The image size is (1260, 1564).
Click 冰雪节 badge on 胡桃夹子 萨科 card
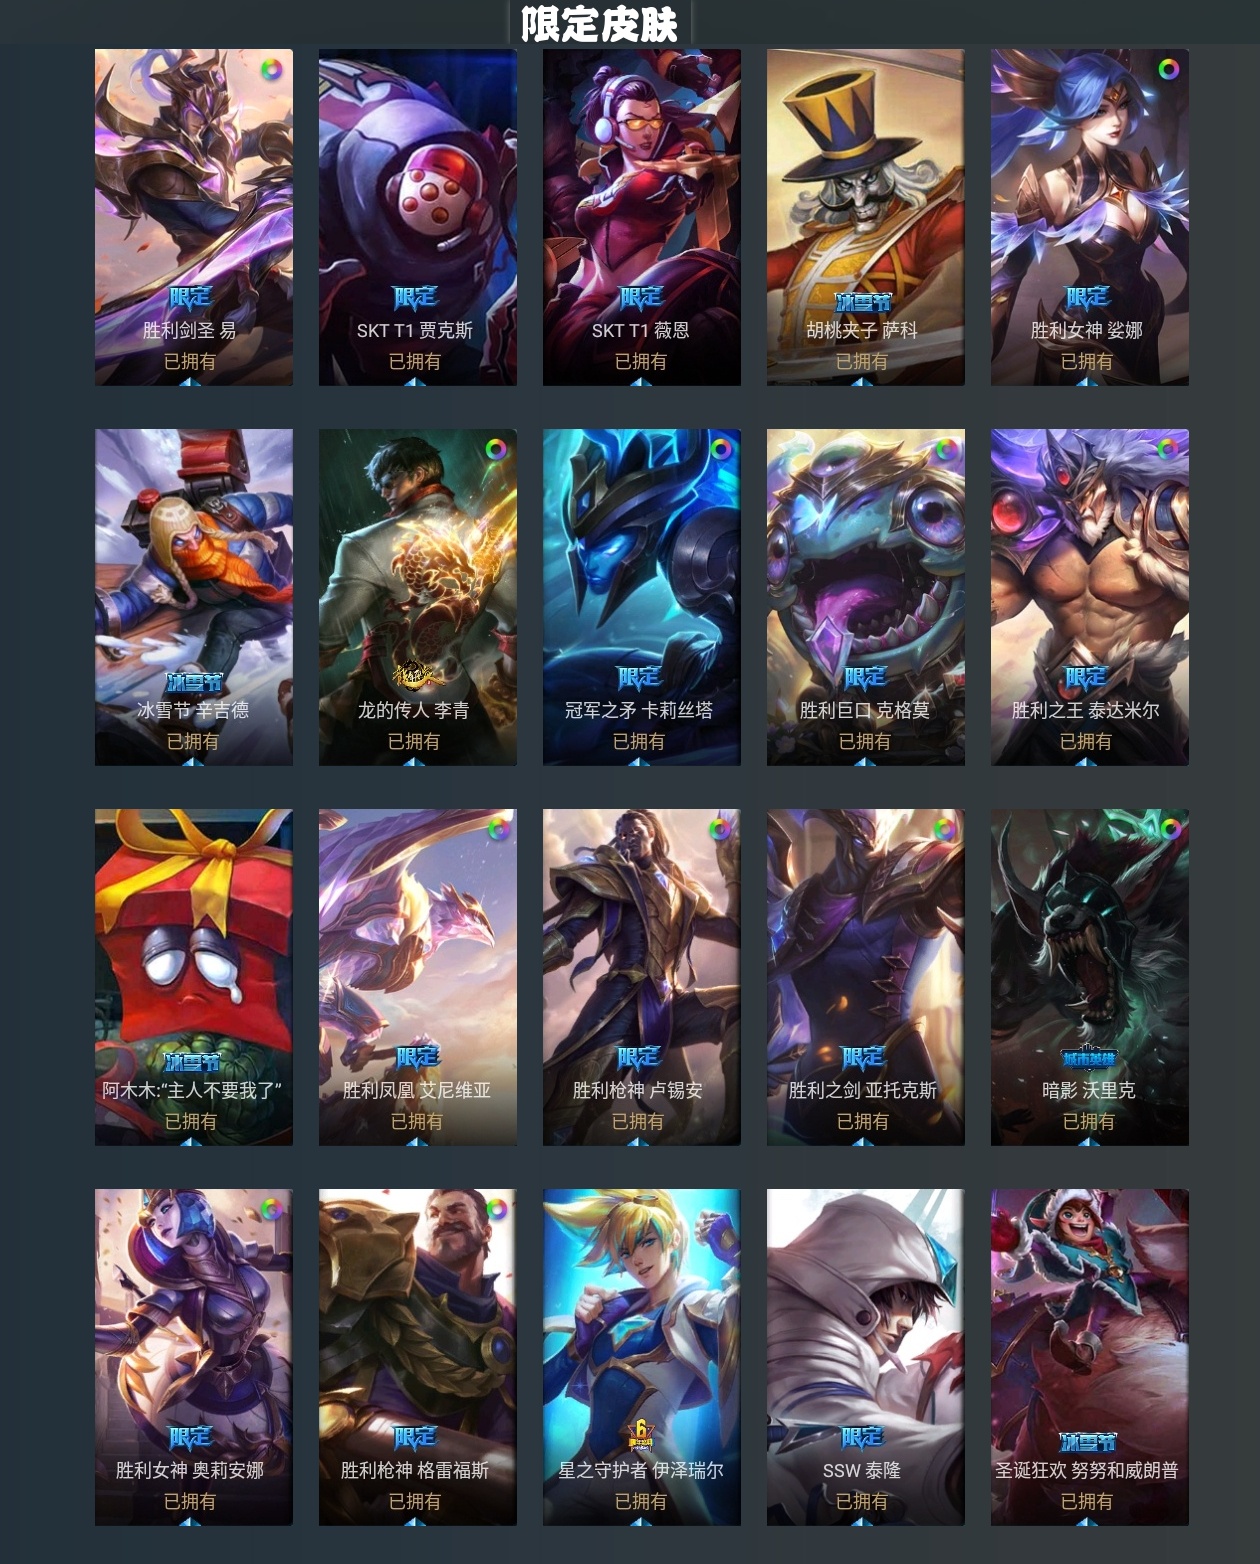click(863, 301)
